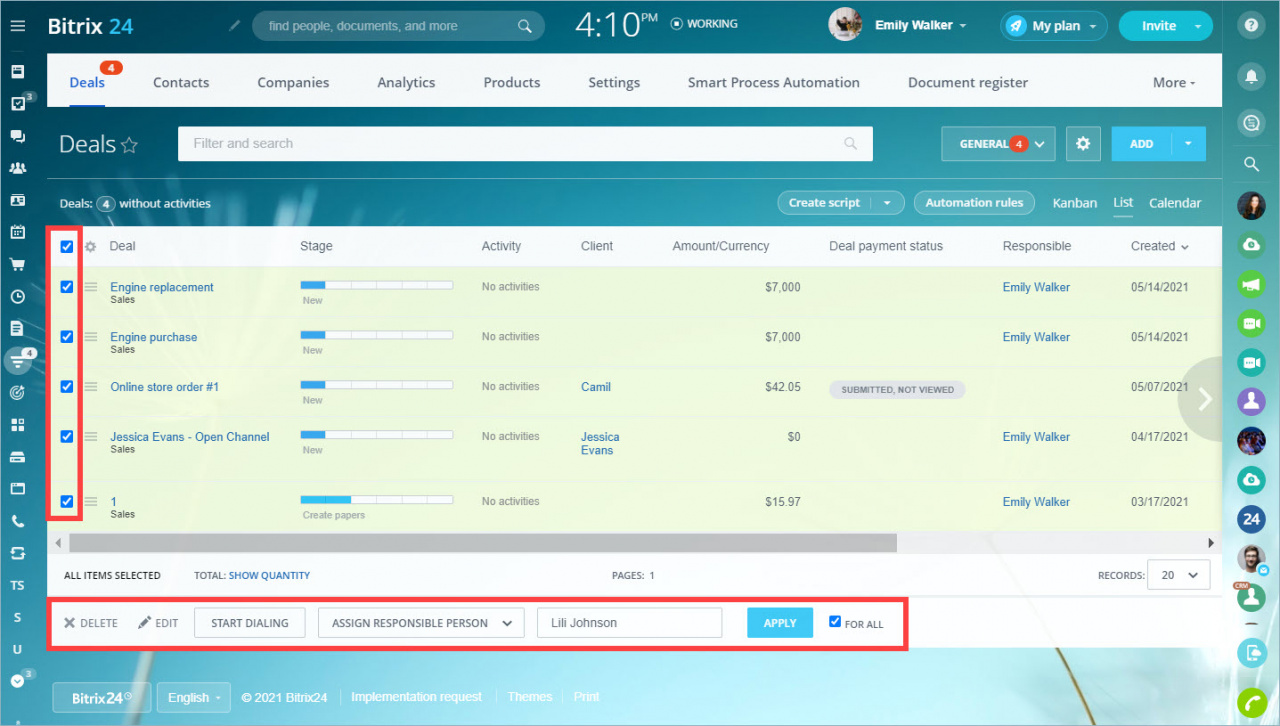This screenshot has height=726, width=1280.
Task: Open the workgroups people icon in left sidebar
Action: (17, 168)
